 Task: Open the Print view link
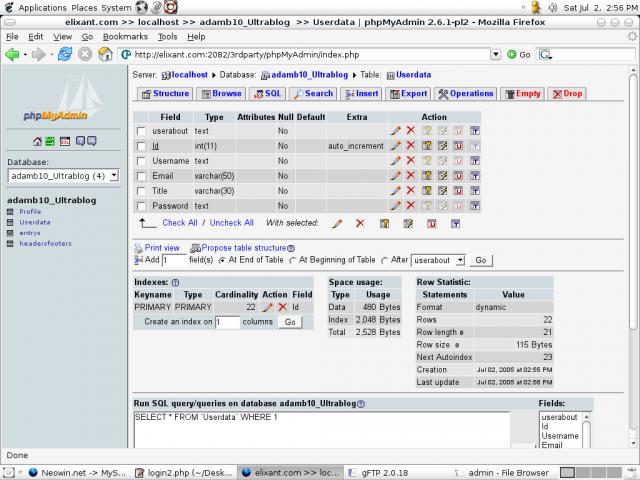(x=162, y=248)
